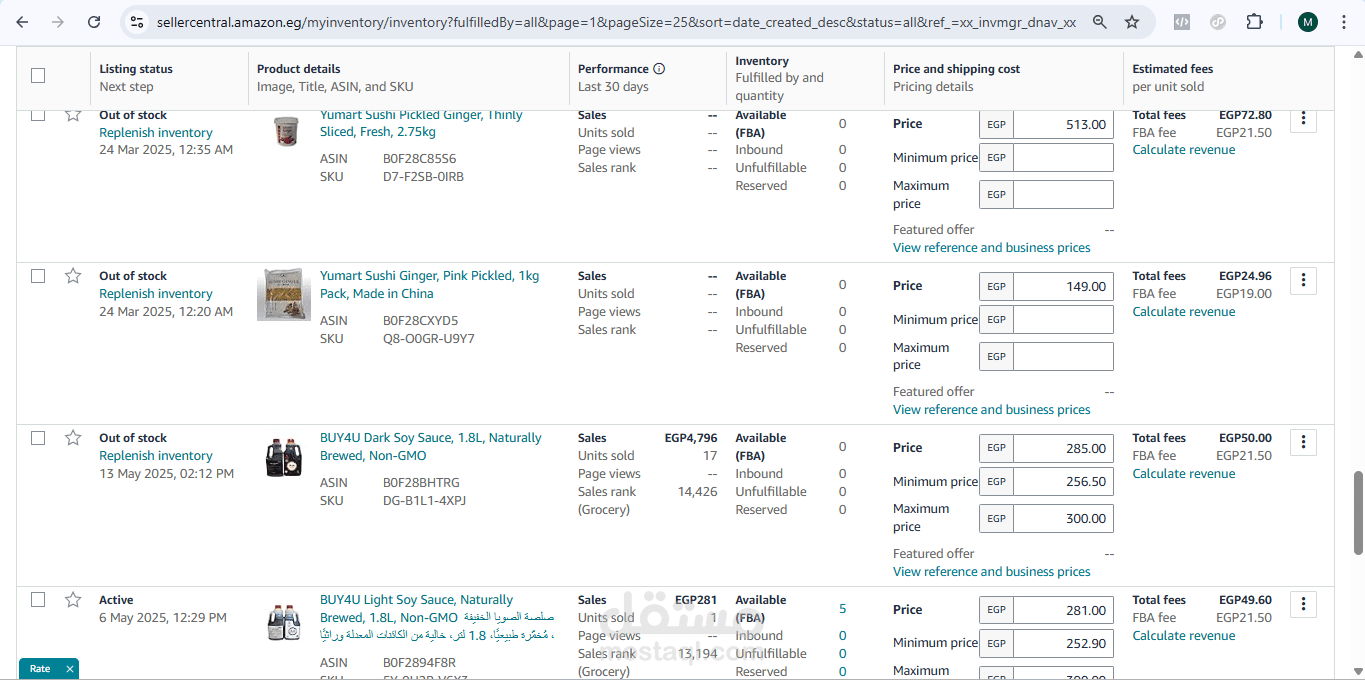Open Yumart Sushi Ginger Pink Pickled title link
The image size is (1365, 680).
429,285
